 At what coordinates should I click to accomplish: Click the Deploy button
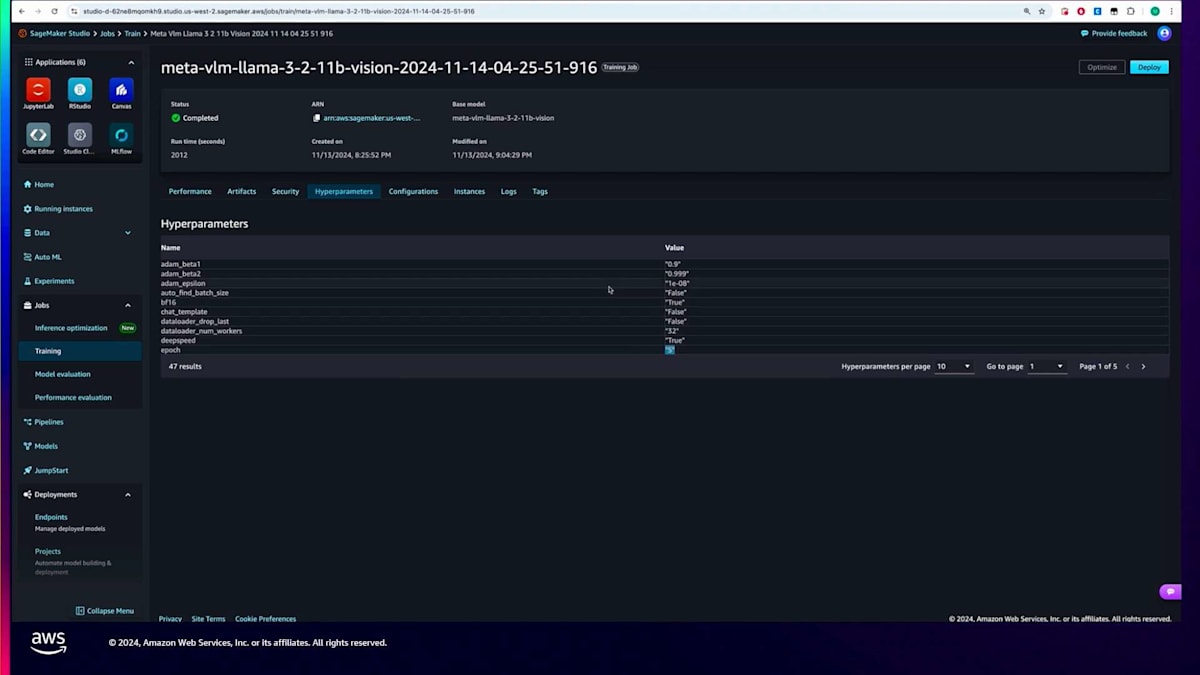coord(1149,67)
